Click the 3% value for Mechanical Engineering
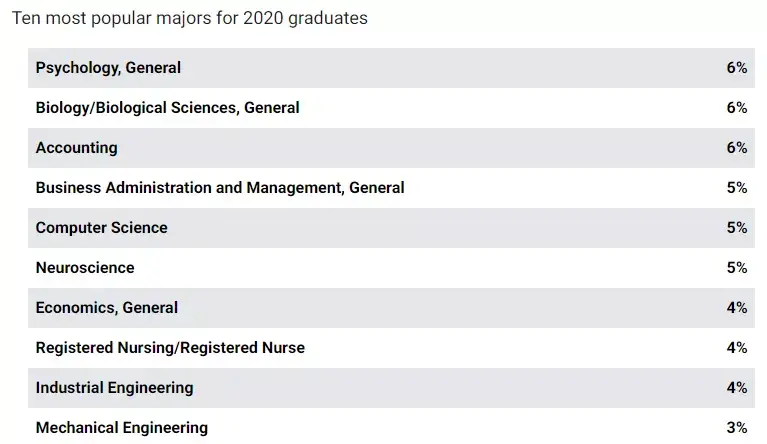 click(737, 428)
